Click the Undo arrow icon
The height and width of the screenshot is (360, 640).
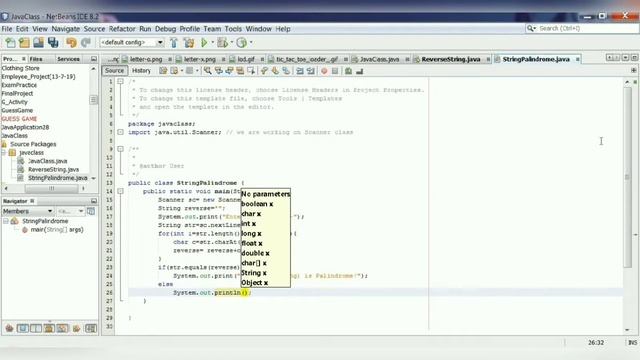tap(71, 42)
